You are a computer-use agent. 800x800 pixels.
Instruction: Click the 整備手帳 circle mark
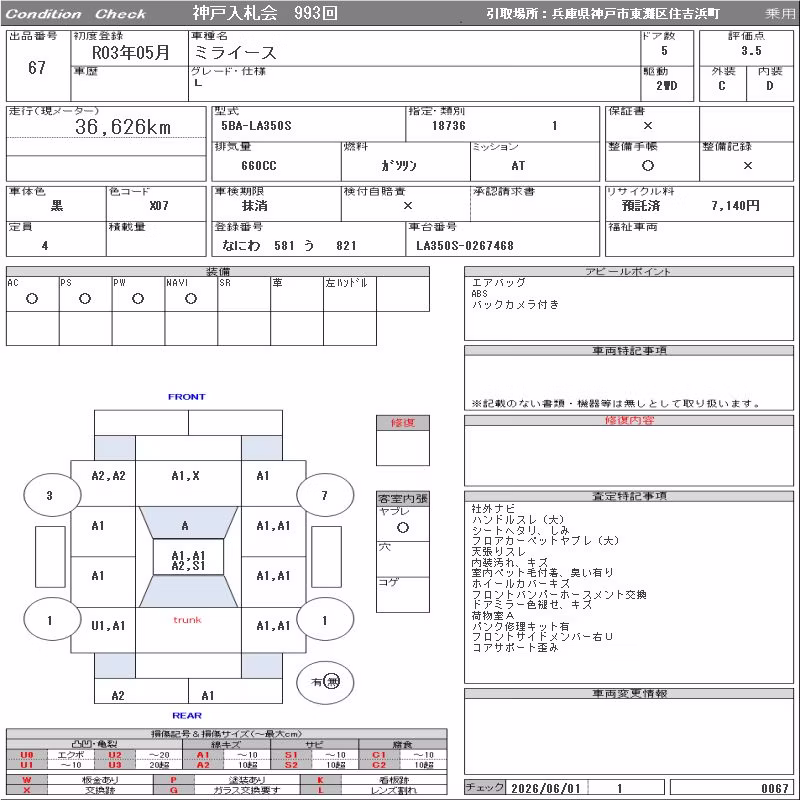647,165
